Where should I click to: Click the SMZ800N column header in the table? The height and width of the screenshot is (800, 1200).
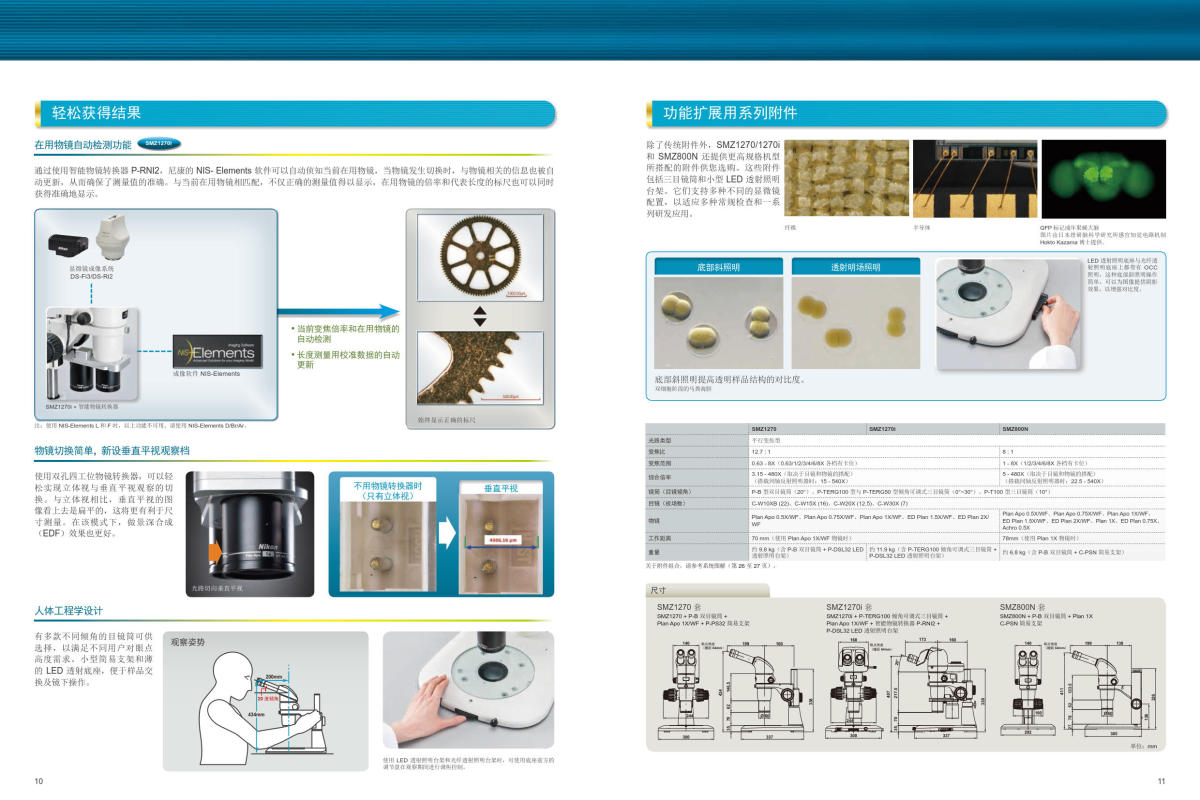click(x=1015, y=428)
